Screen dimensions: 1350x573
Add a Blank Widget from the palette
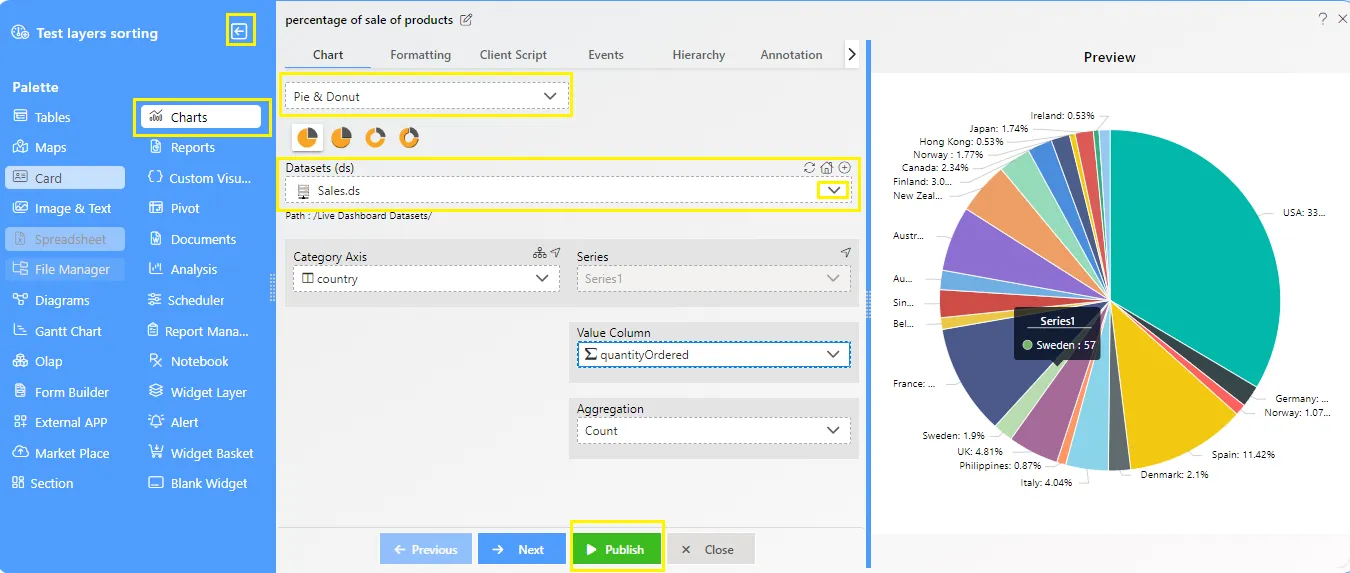pos(198,483)
